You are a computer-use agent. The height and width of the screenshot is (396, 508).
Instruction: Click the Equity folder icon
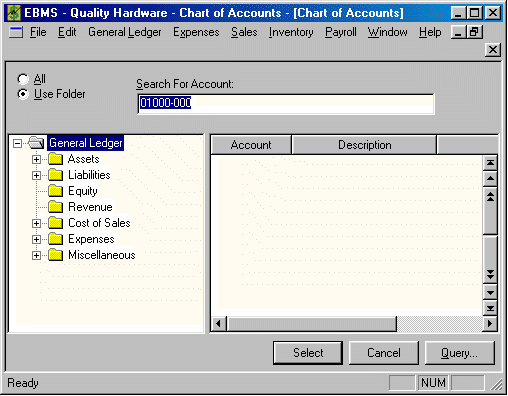[55, 191]
